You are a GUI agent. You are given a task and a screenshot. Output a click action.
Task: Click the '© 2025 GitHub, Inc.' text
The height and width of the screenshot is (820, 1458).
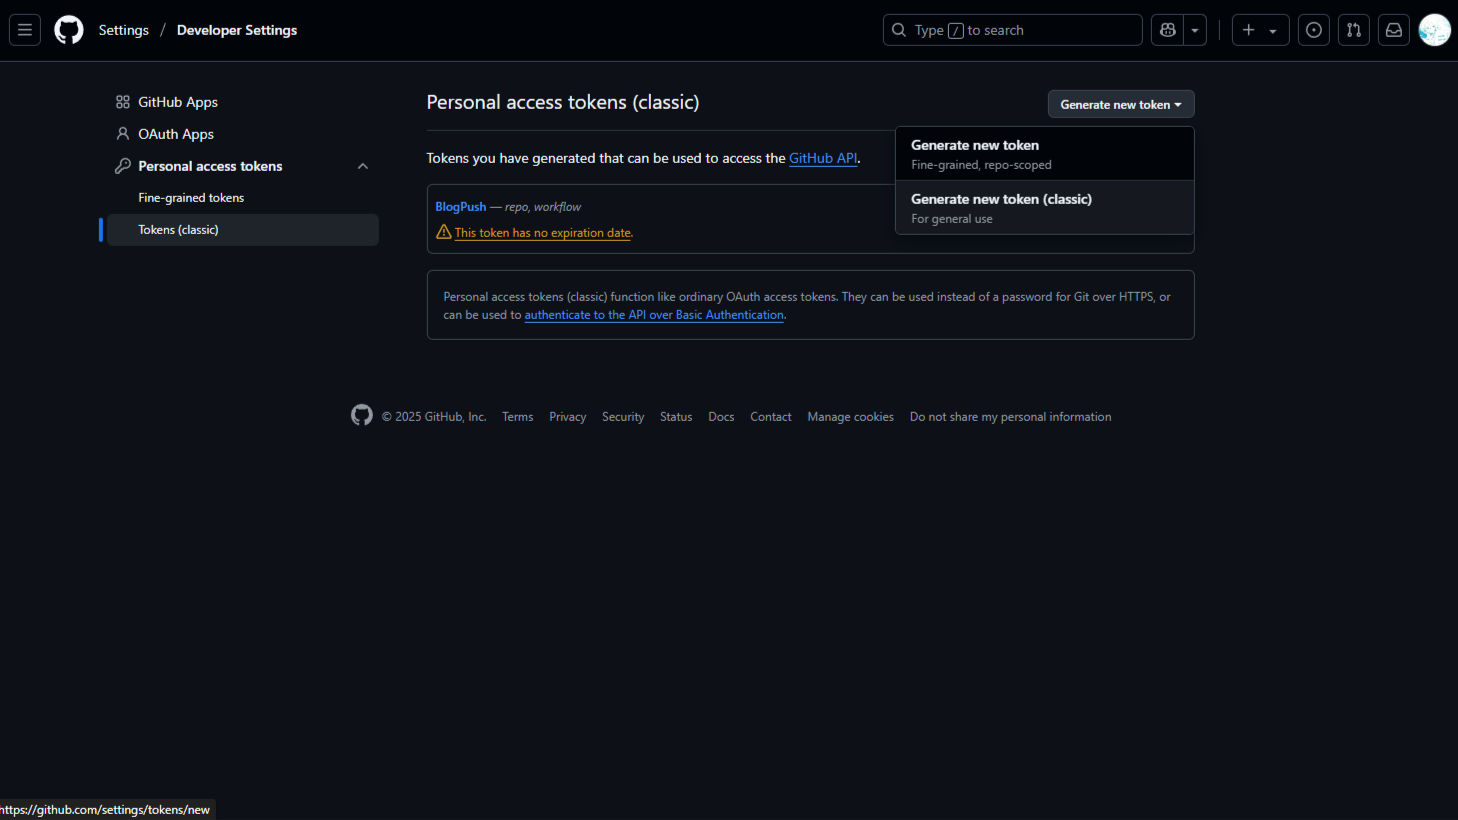coord(434,417)
